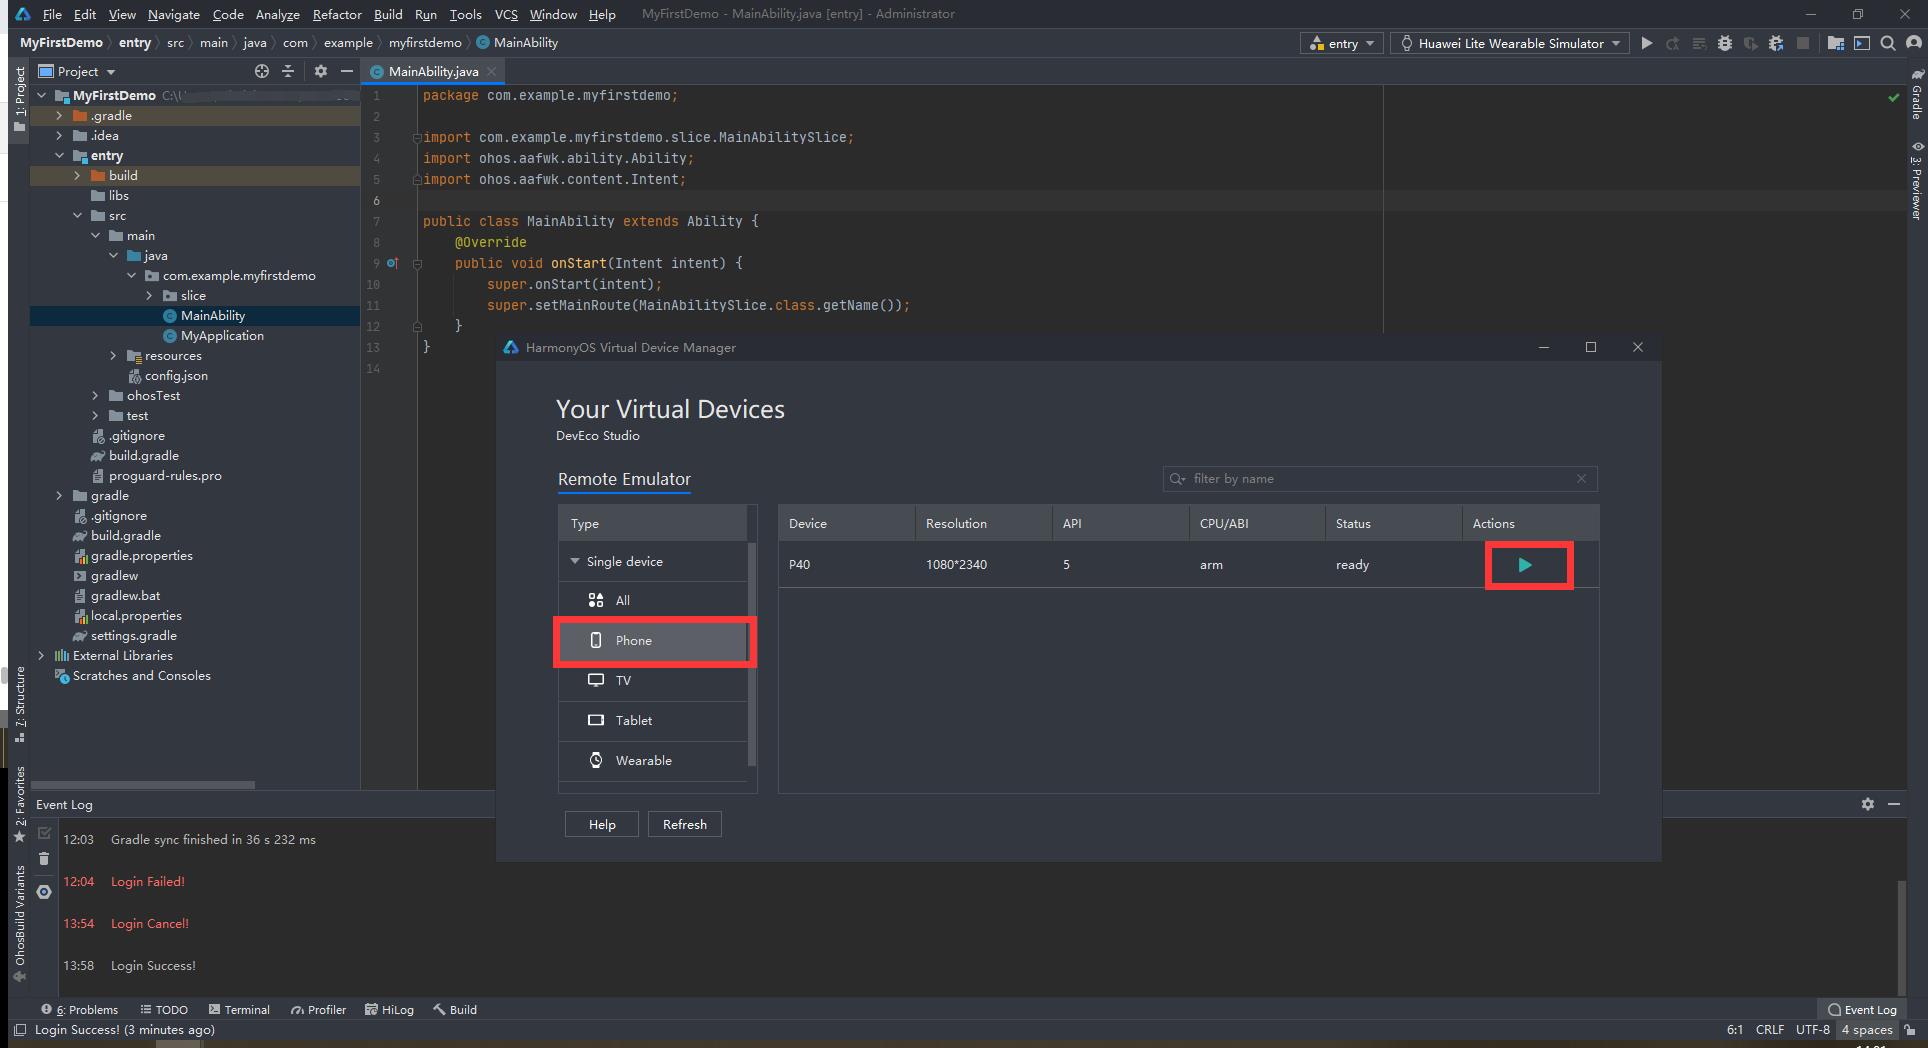Open the Previewer side panel

[1916, 181]
